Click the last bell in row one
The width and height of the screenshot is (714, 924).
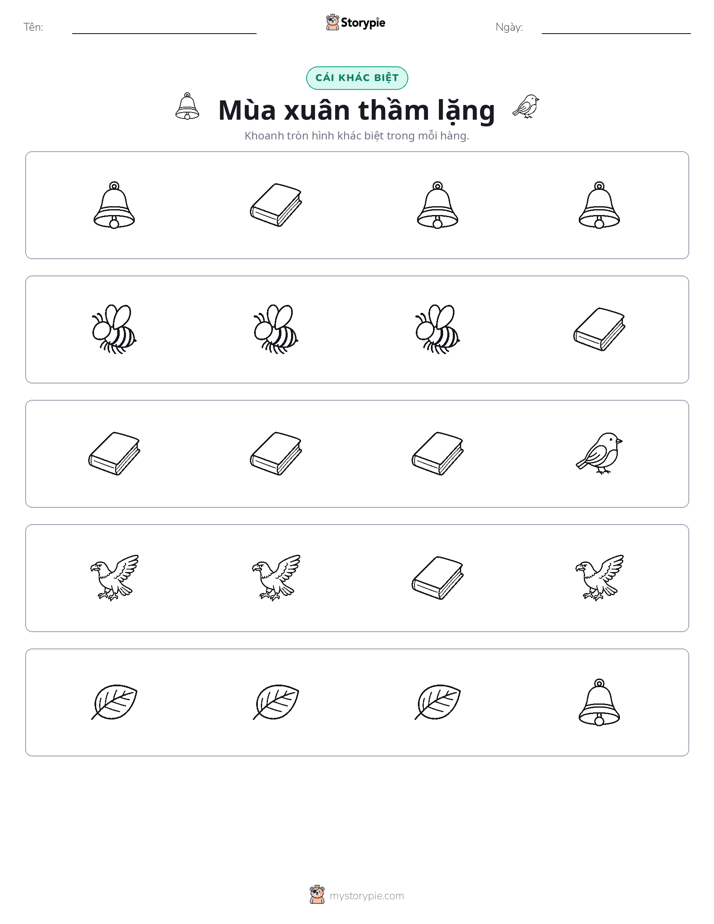(599, 205)
